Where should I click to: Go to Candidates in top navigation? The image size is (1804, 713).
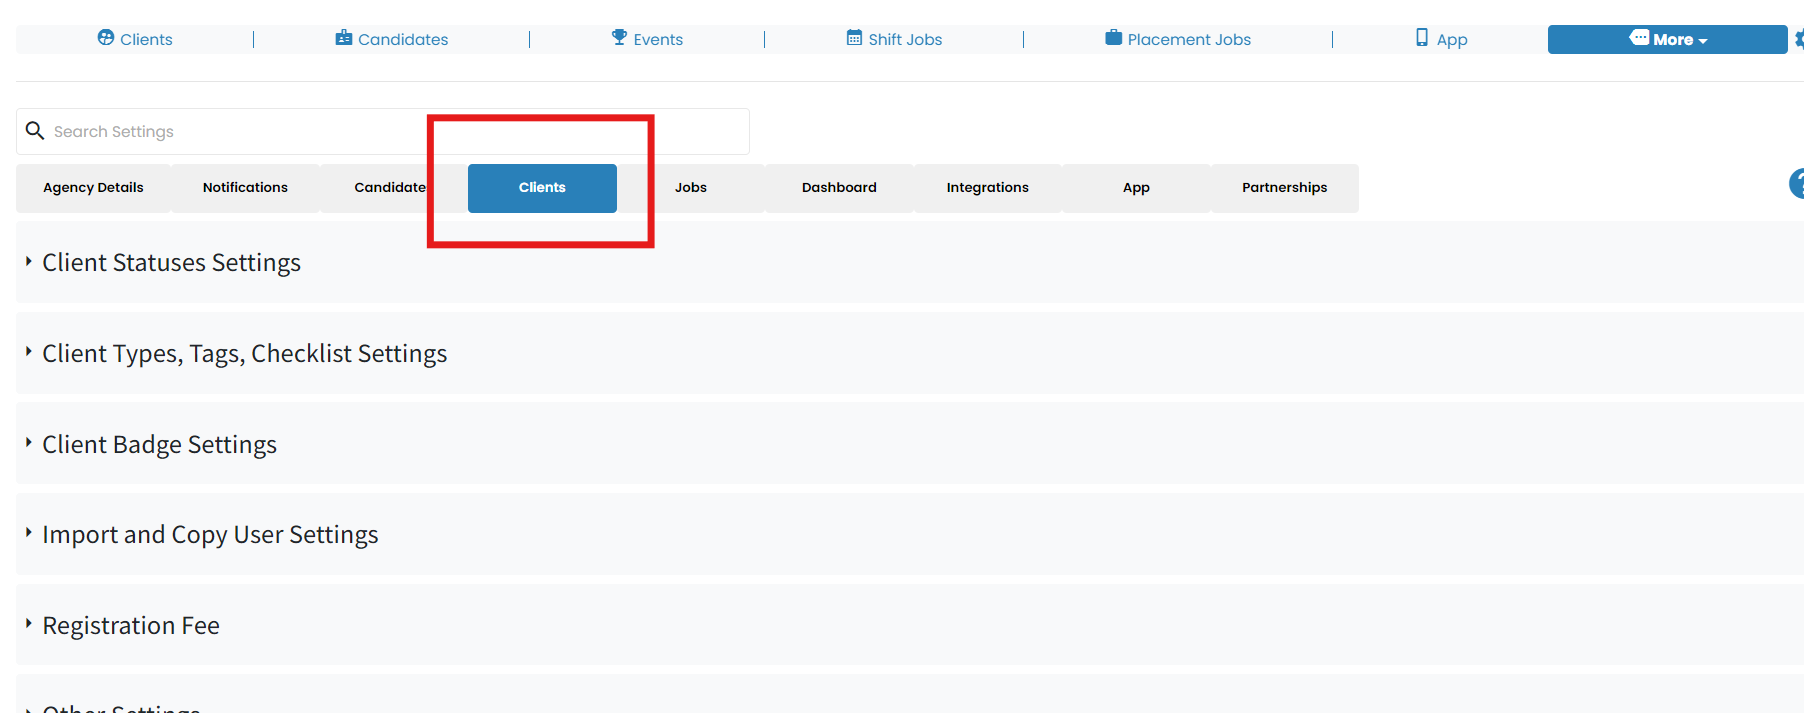coord(392,39)
